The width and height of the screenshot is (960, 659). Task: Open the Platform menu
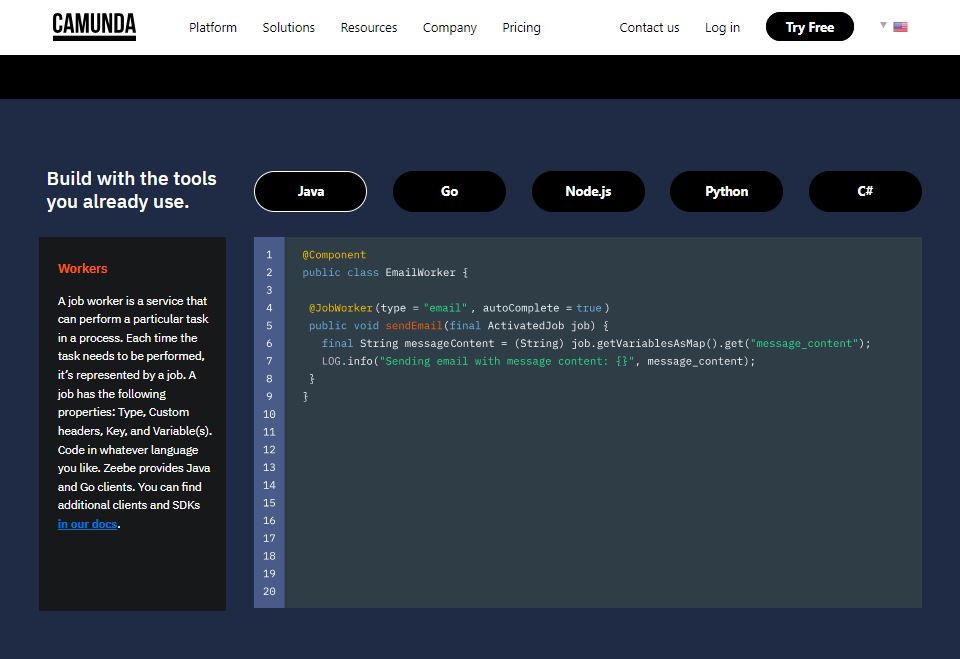[x=212, y=28]
